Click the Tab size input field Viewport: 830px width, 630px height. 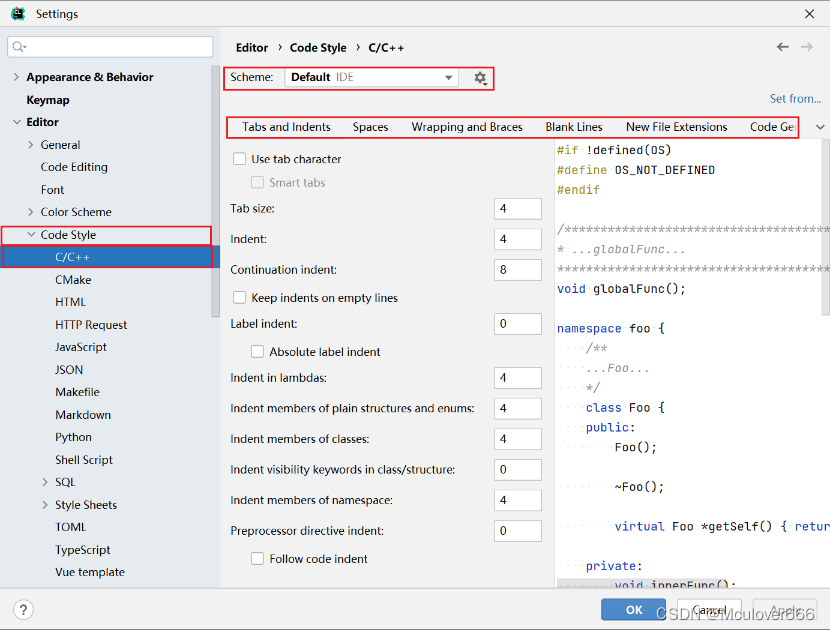518,209
